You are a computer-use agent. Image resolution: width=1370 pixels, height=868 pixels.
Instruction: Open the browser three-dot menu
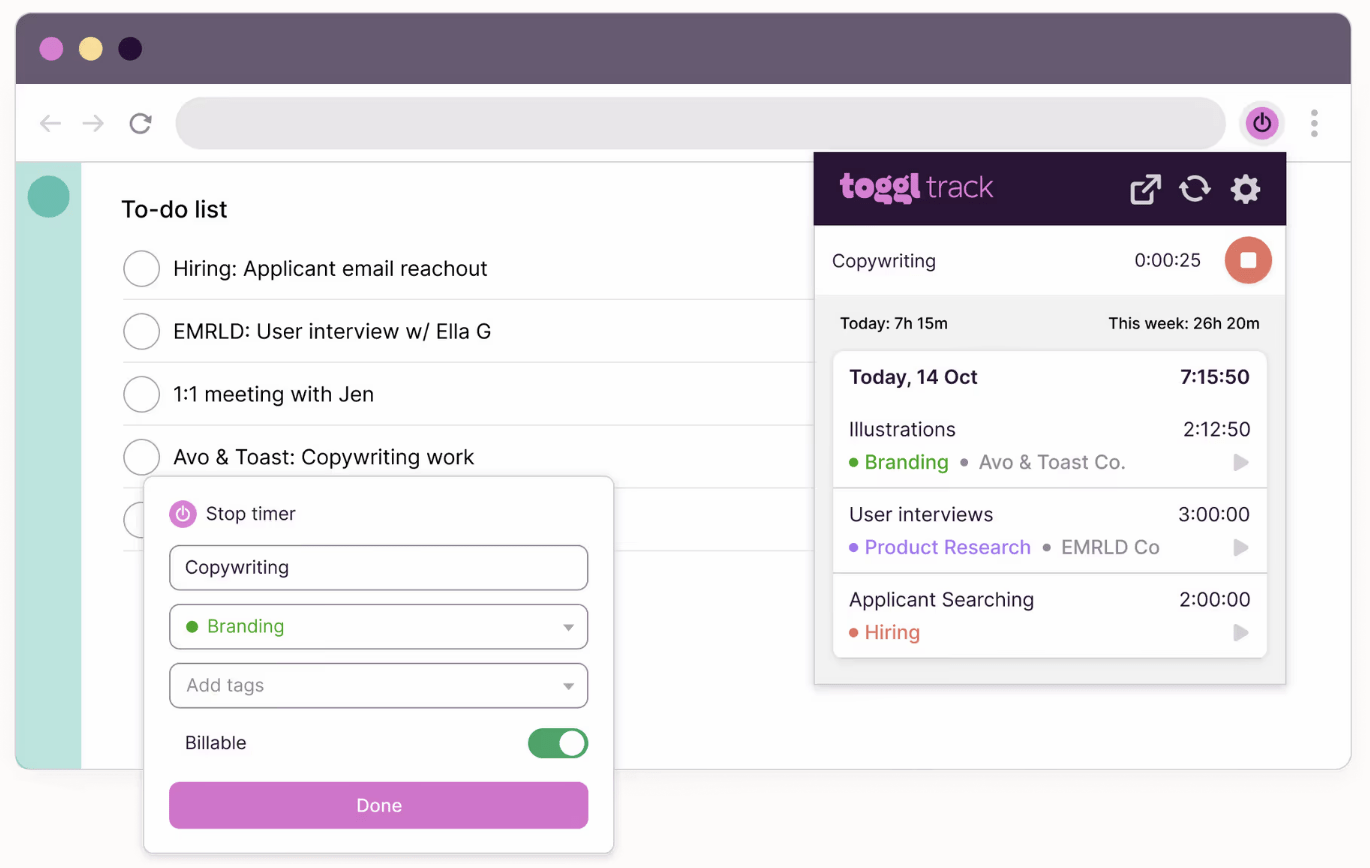pyautogui.click(x=1314, y=123)
